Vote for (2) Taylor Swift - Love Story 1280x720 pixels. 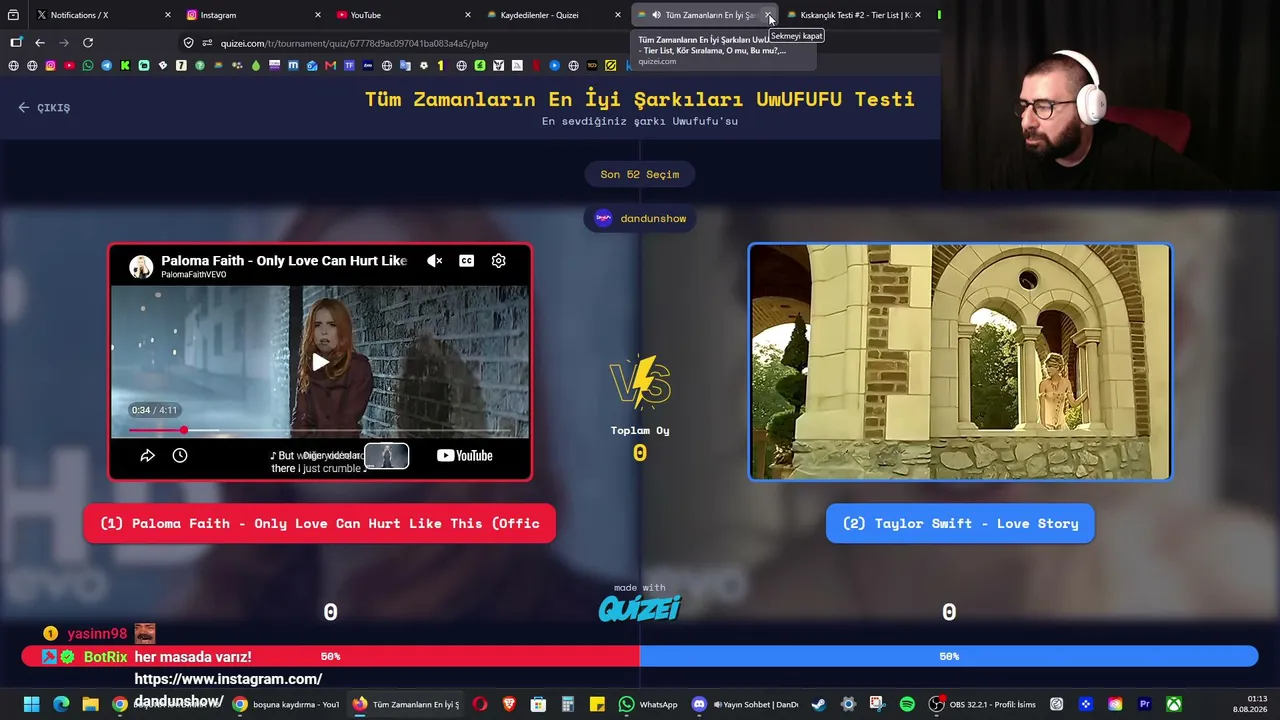[x=960, y=523]
